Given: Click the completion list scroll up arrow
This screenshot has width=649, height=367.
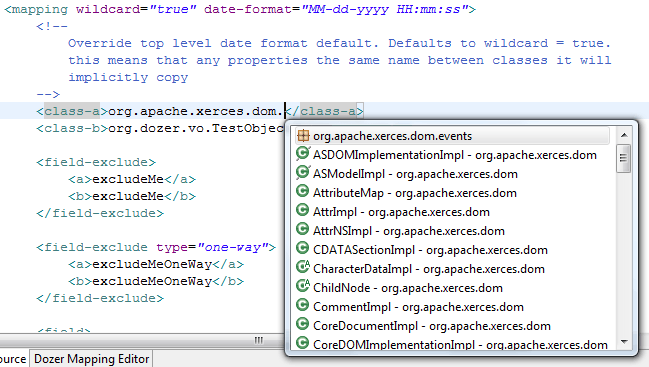Looking at the screenshot, I should (624, 135).
